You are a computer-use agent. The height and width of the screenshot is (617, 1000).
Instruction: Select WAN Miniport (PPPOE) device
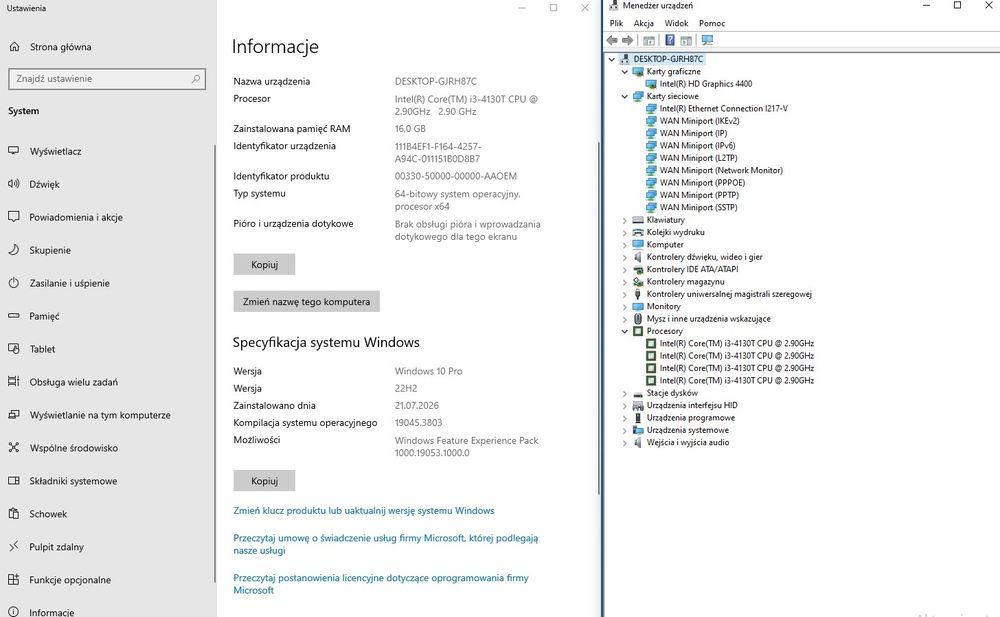[702, 182]
